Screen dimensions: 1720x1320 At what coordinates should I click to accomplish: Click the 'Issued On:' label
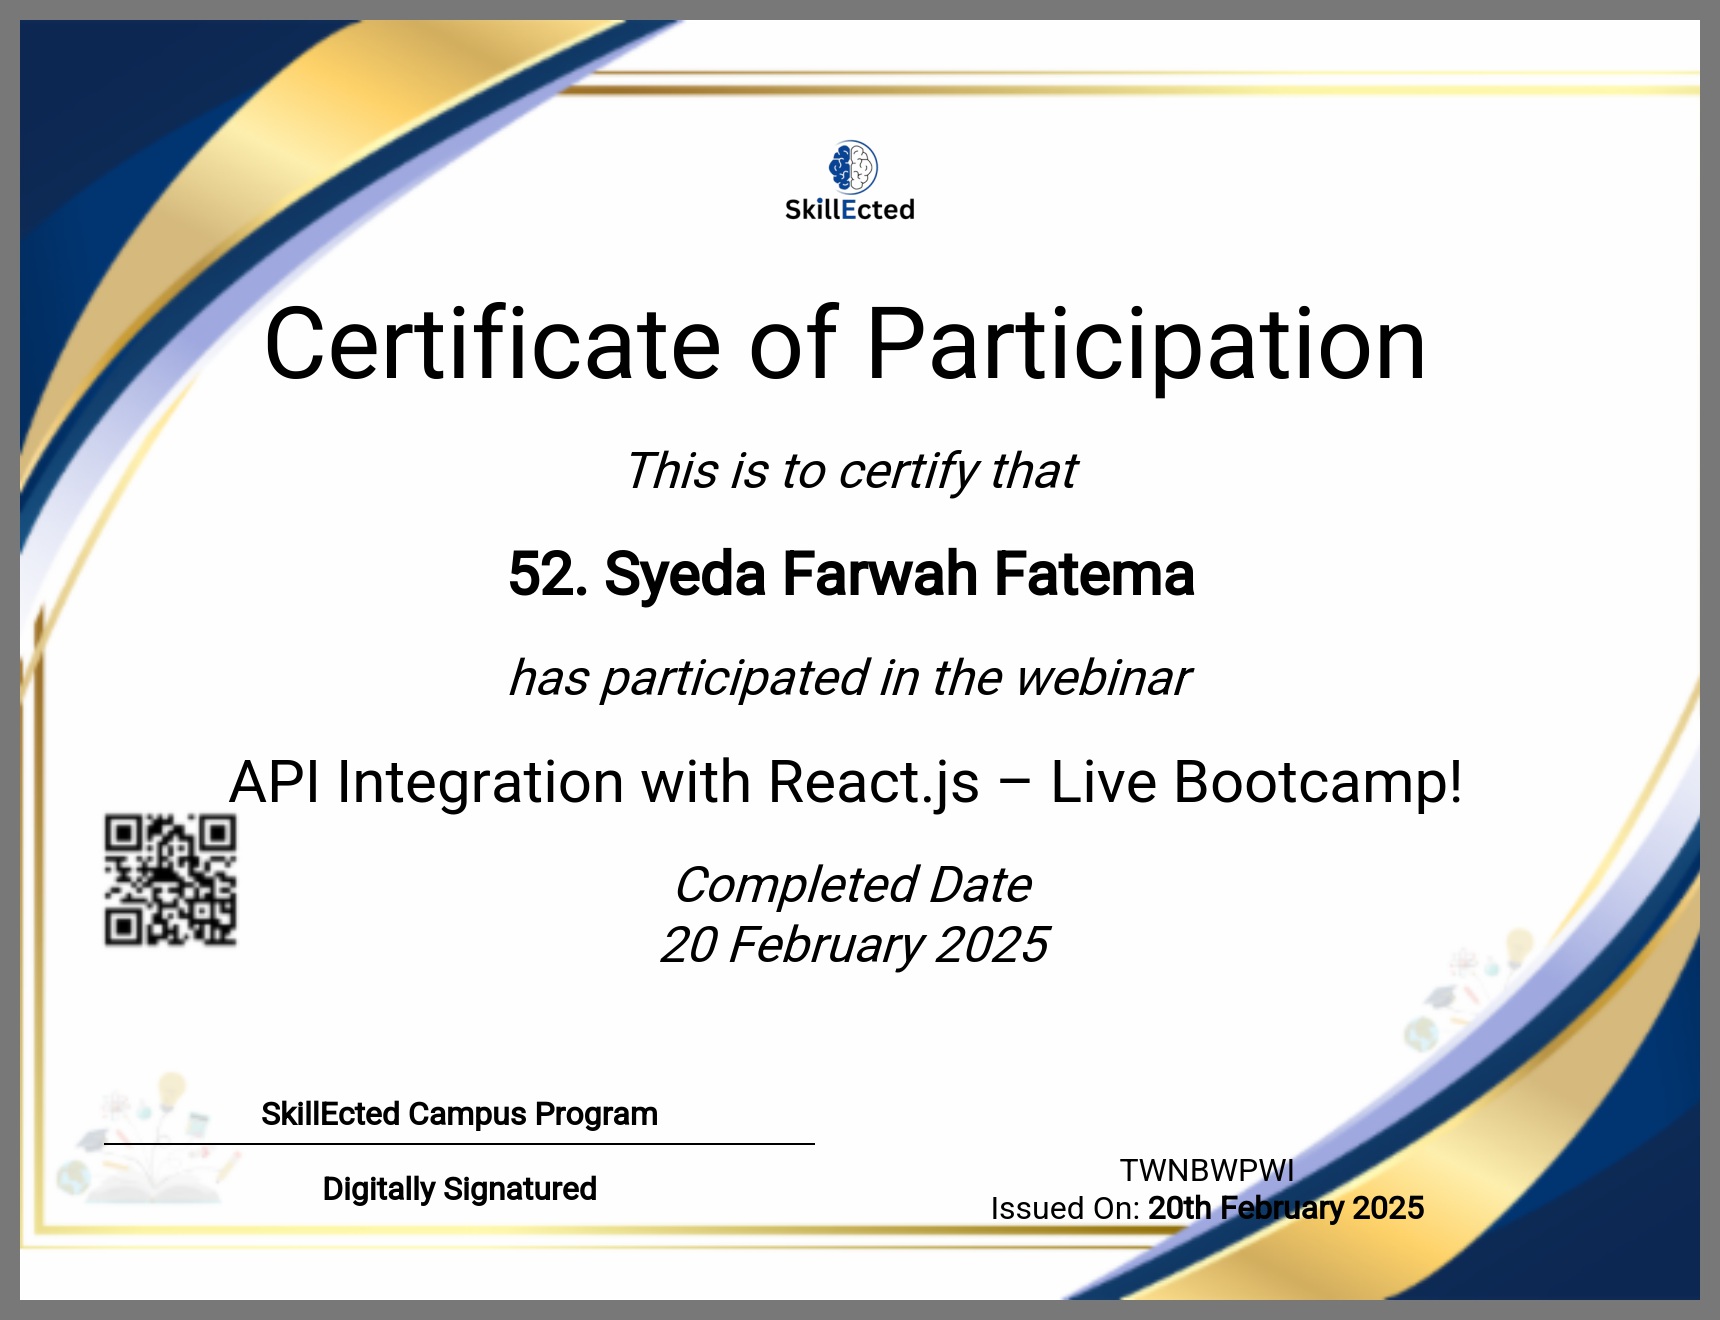1065,1209
